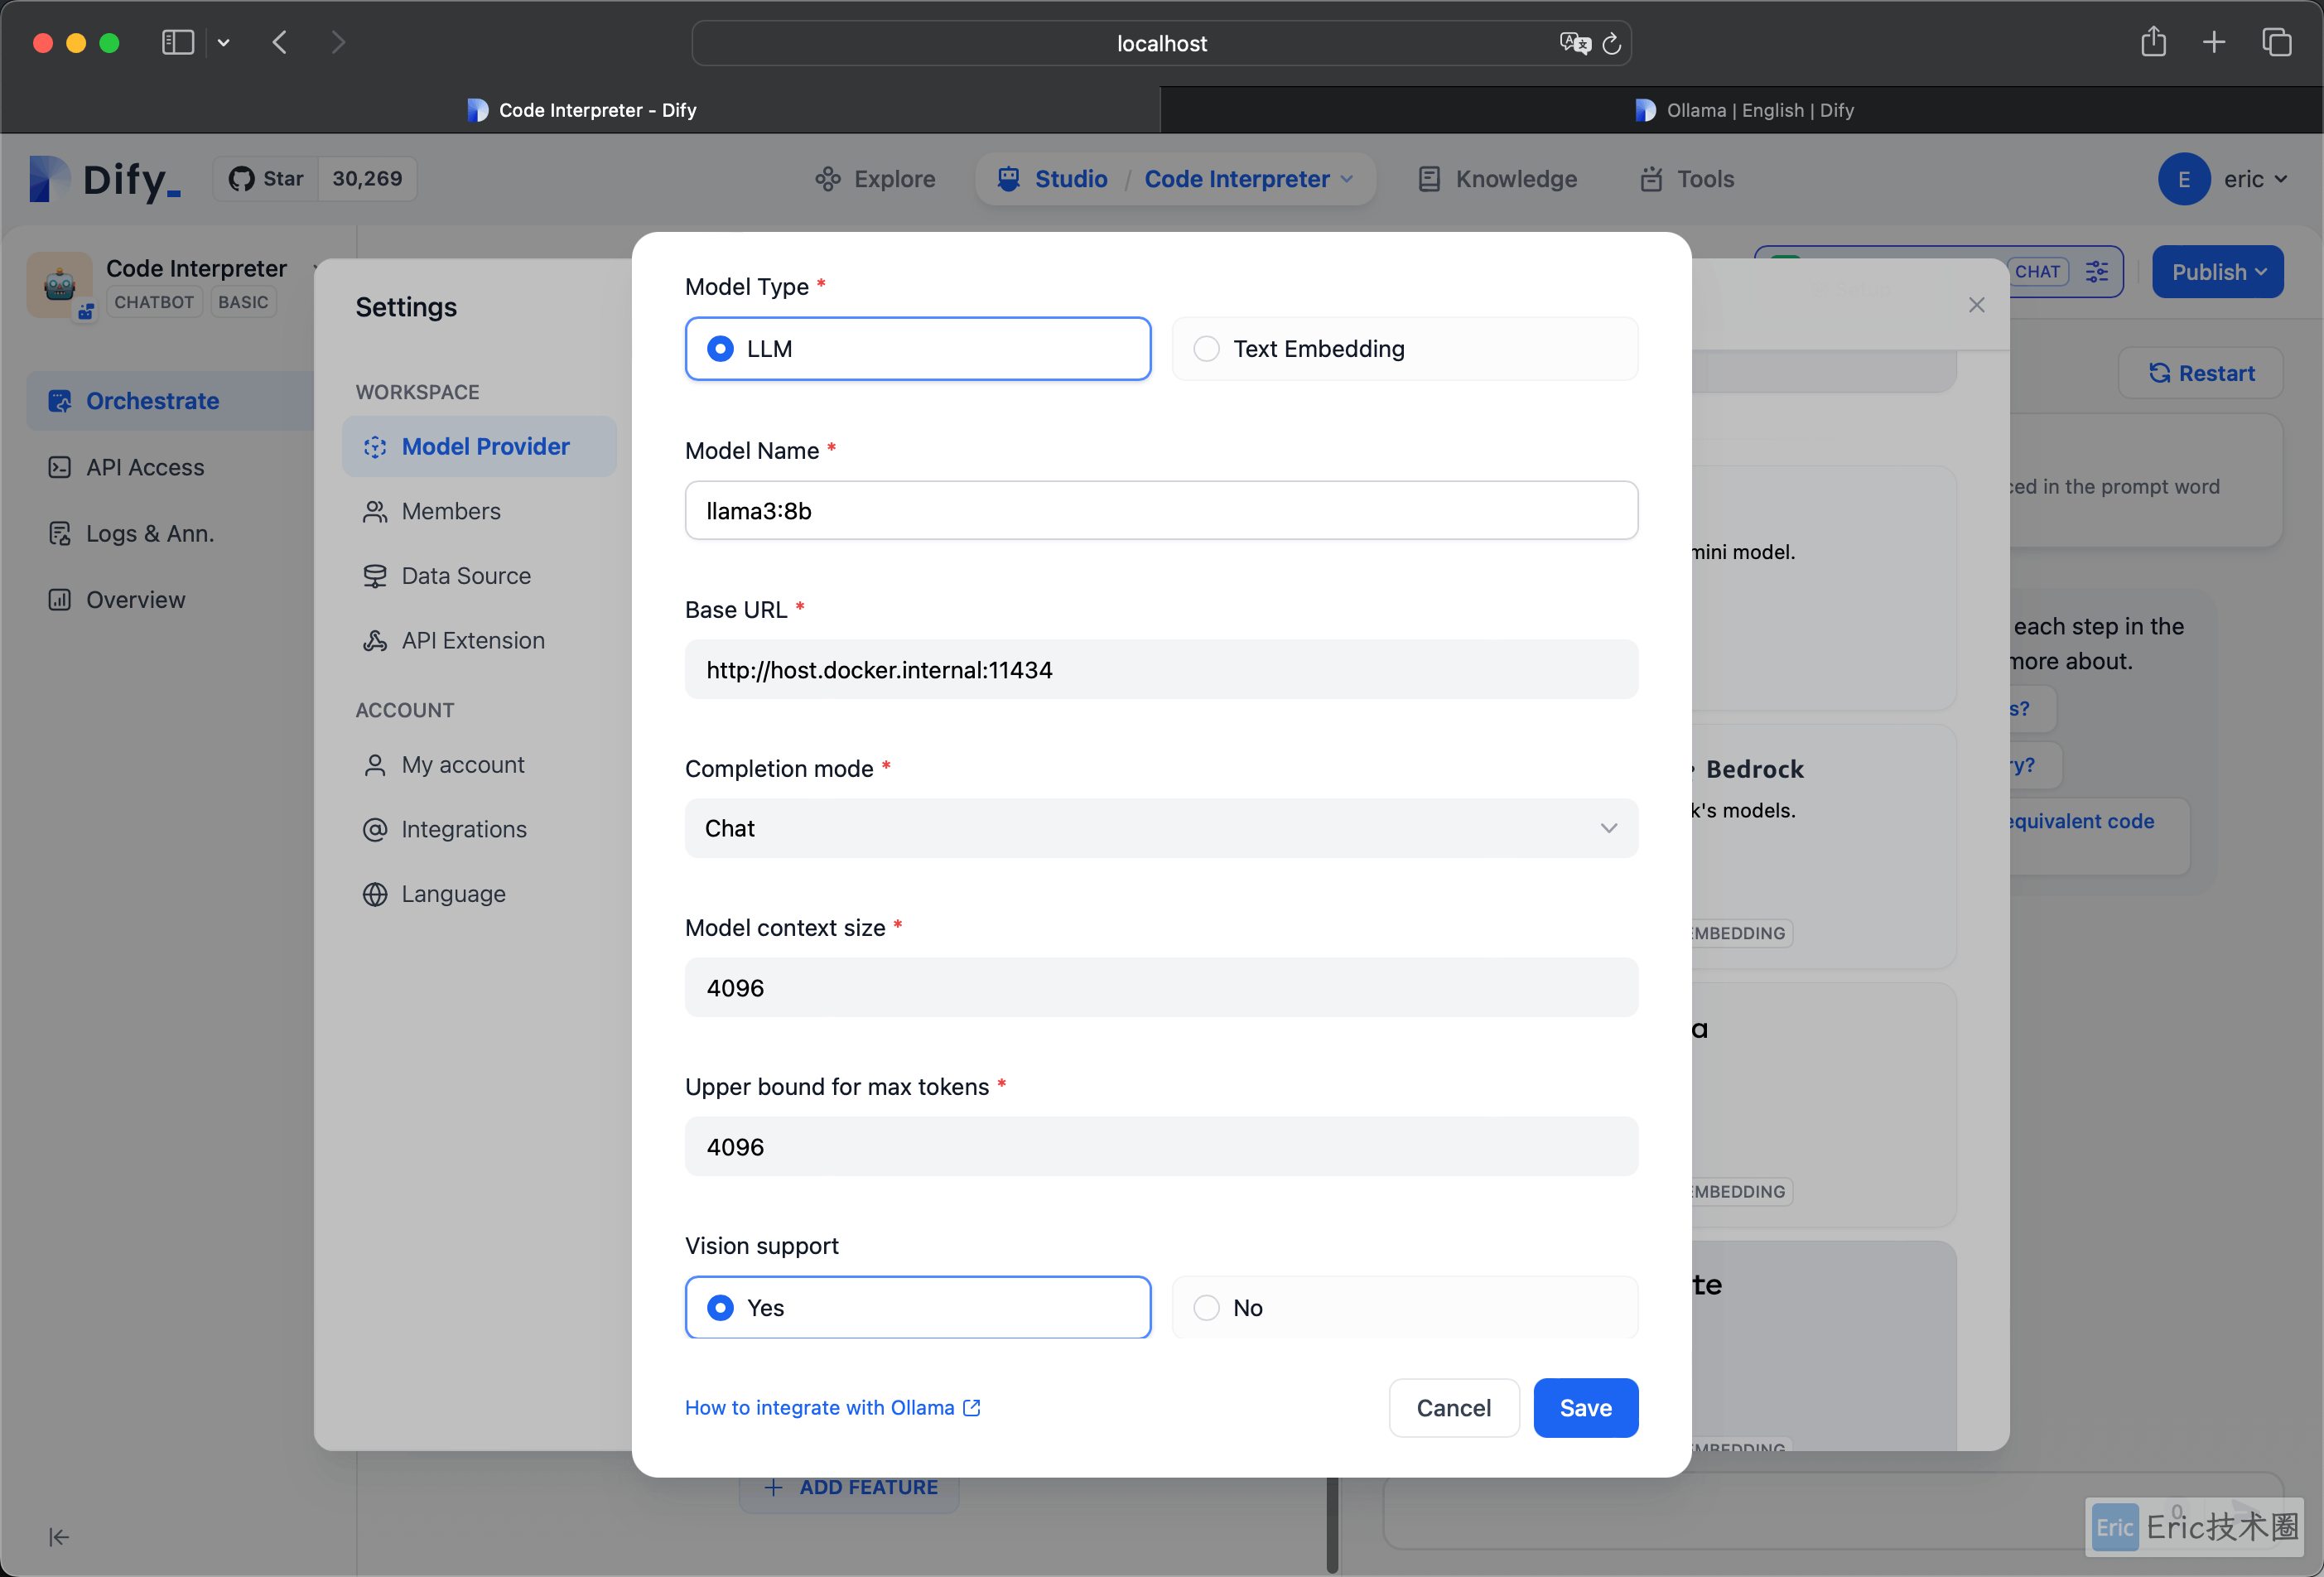Open the Studio navigation item
This screenshot has width=2324, height=1577.
tap(1052, 179)
